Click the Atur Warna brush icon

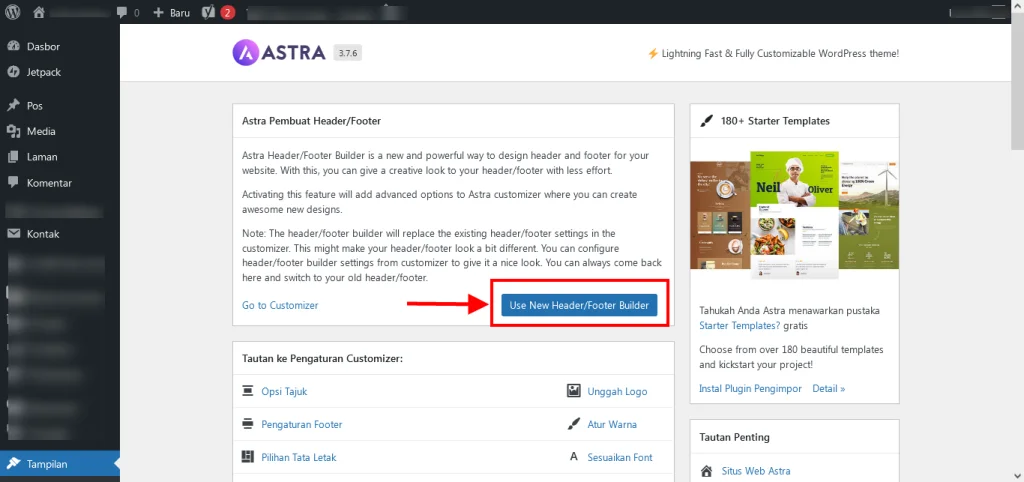click(x=573, y=424)
